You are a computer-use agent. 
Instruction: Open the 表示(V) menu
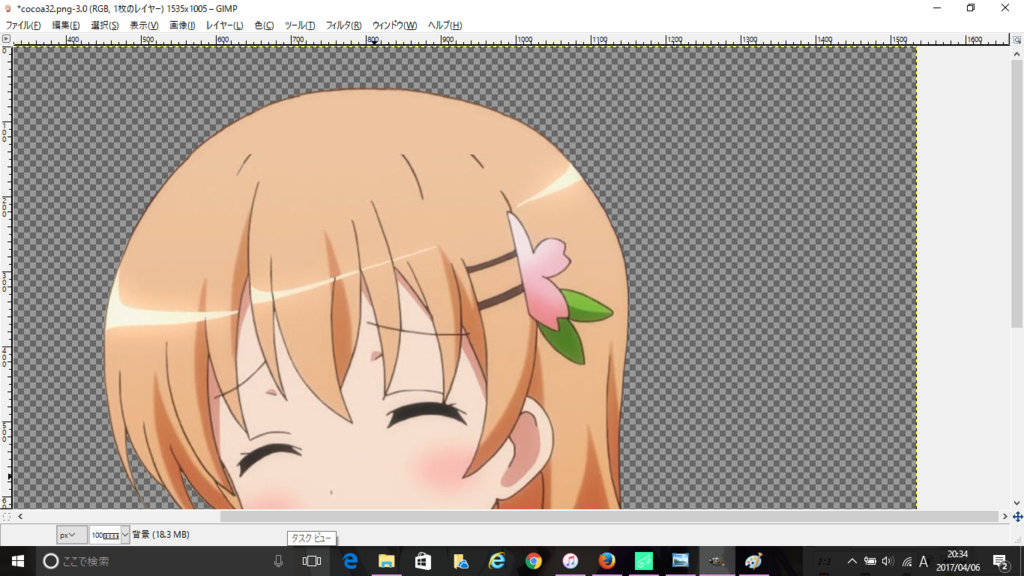[x=144, y=25]
